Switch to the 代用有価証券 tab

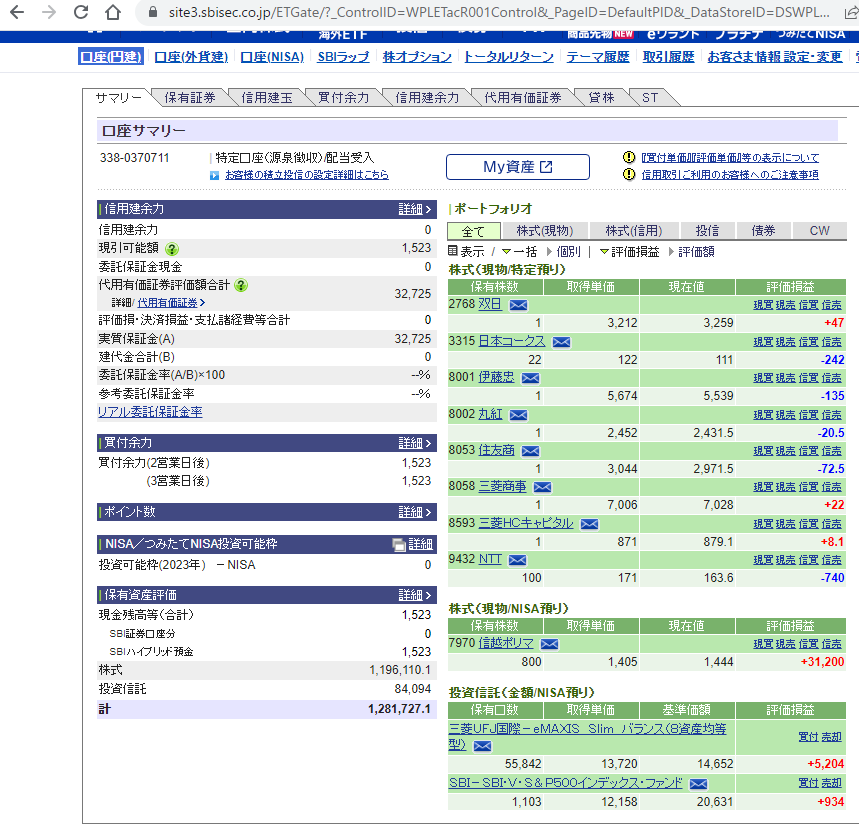523,98
